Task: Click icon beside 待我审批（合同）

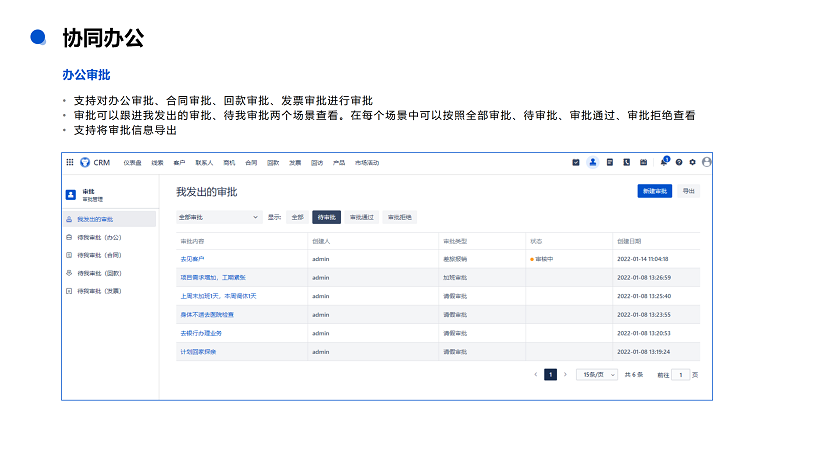Action: (x=69, y=255)
